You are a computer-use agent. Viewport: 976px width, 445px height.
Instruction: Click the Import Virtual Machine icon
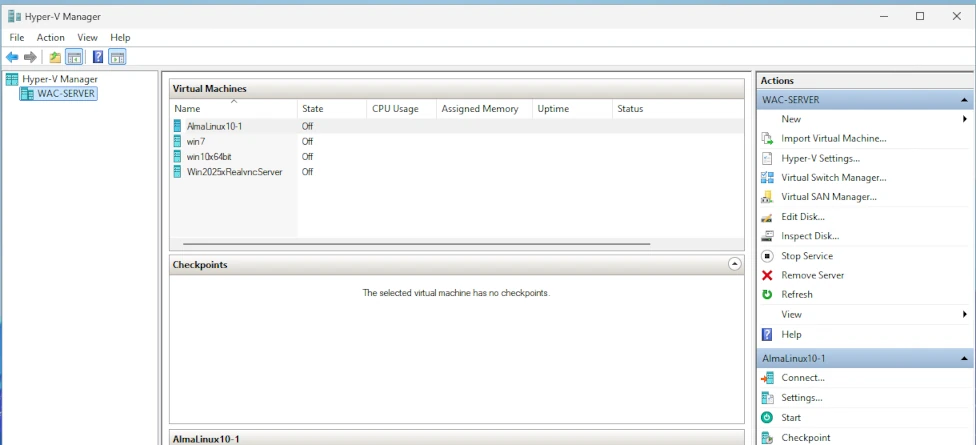[x=767, y=139]
